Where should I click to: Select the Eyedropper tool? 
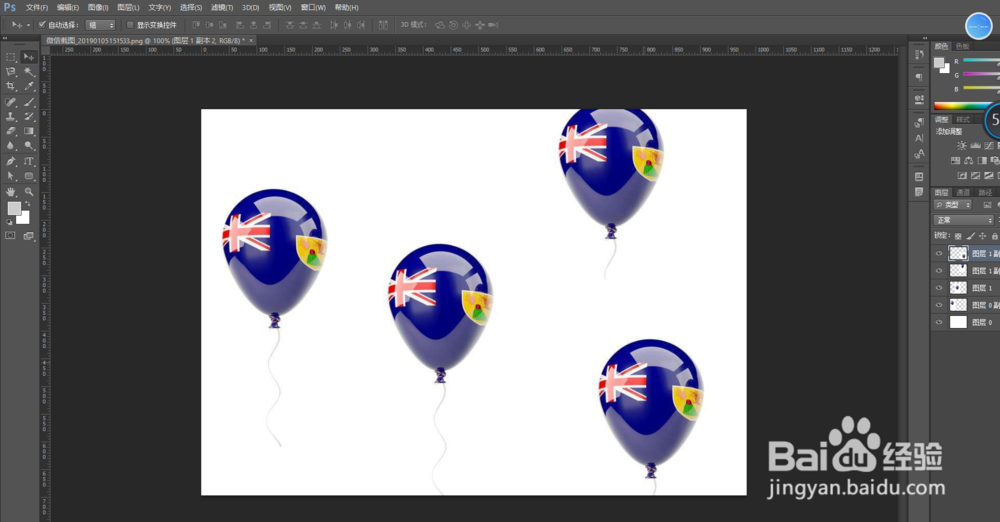click(29, 86)
